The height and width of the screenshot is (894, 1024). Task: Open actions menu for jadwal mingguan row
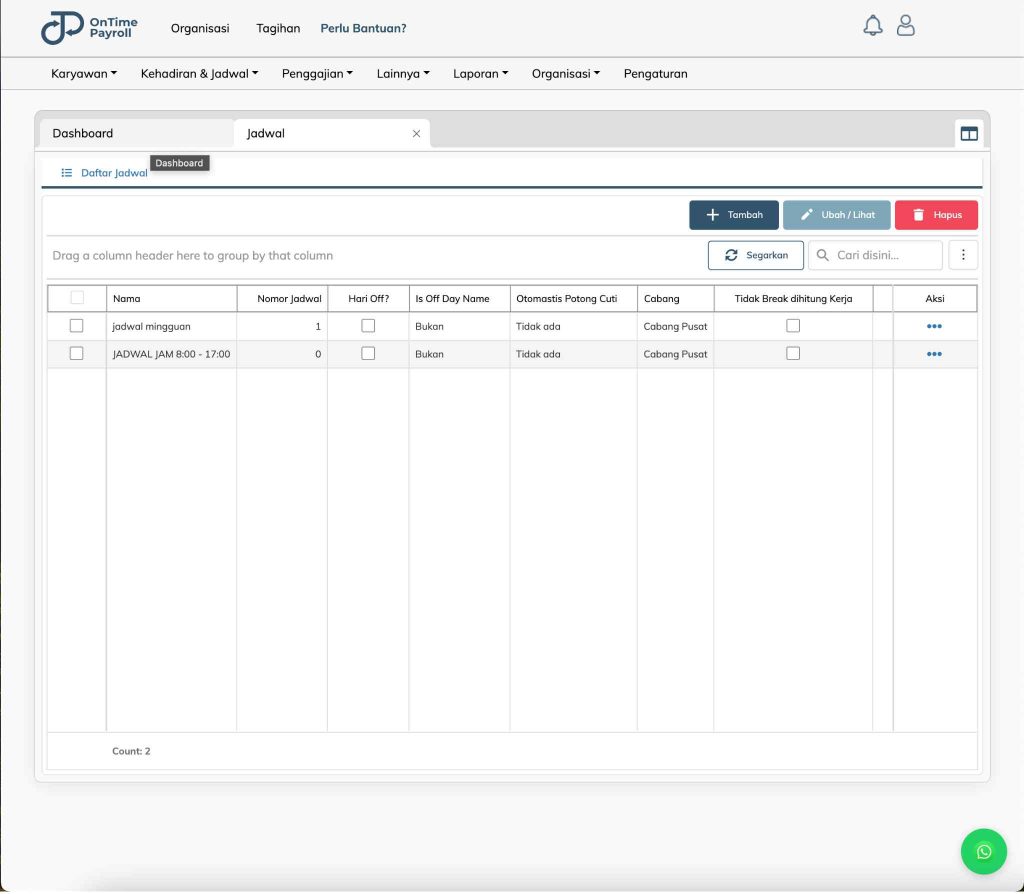click(934, 326)
